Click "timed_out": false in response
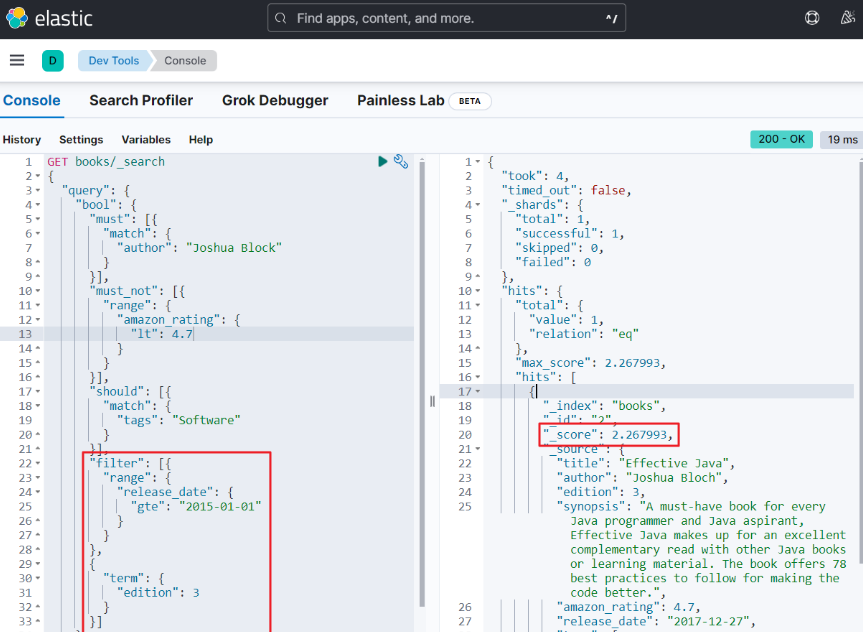Viewport: 863px width, 632px height. click(566, 190)
